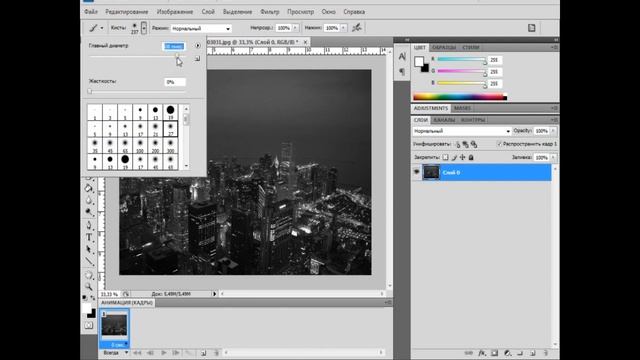
Task: Open the Редактирование menu
Action: click(x=127, y=12)
